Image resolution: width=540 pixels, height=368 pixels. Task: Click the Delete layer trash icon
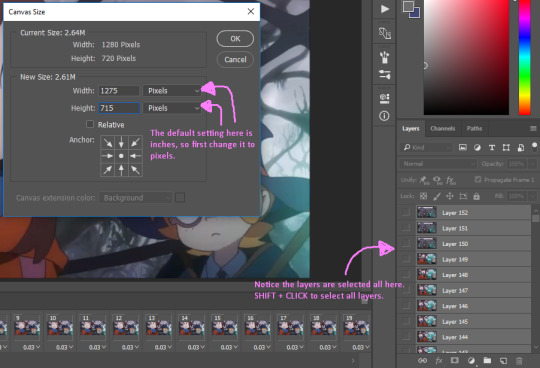519,360
